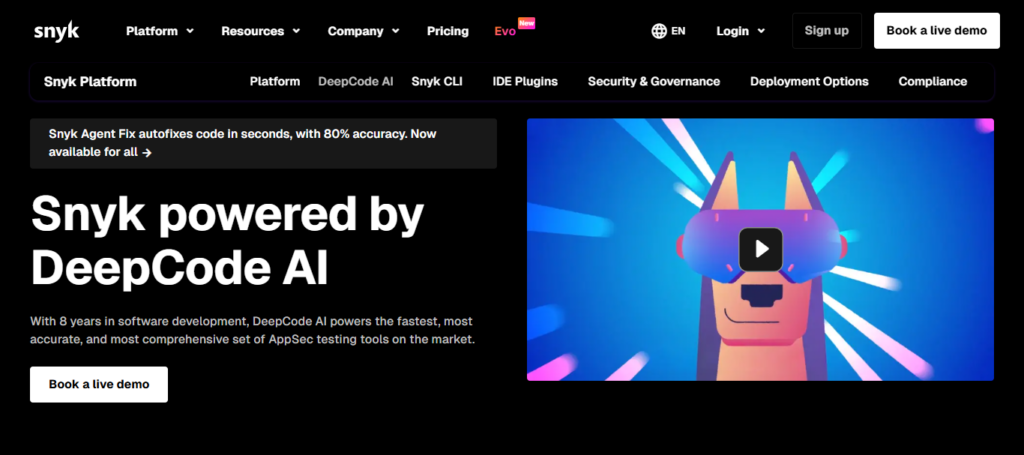Play the DeepCode AI video

pos(760,249)
